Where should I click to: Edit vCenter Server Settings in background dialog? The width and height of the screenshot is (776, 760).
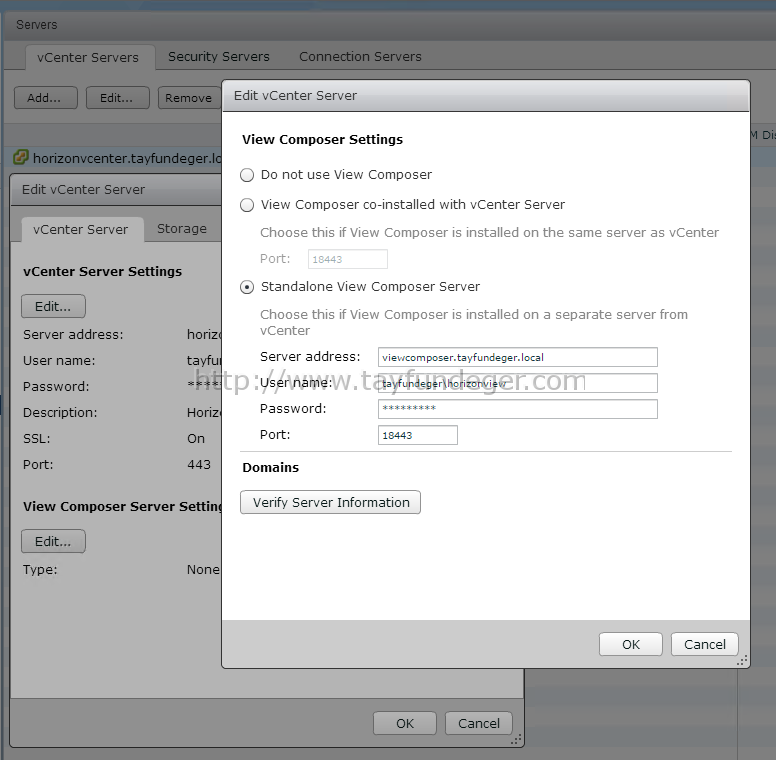point(53,306)
